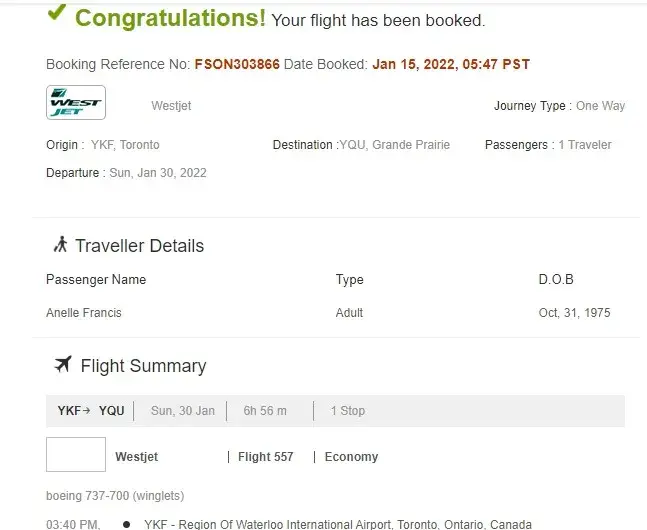Click the Flight 557 label

tap(266, 457)
